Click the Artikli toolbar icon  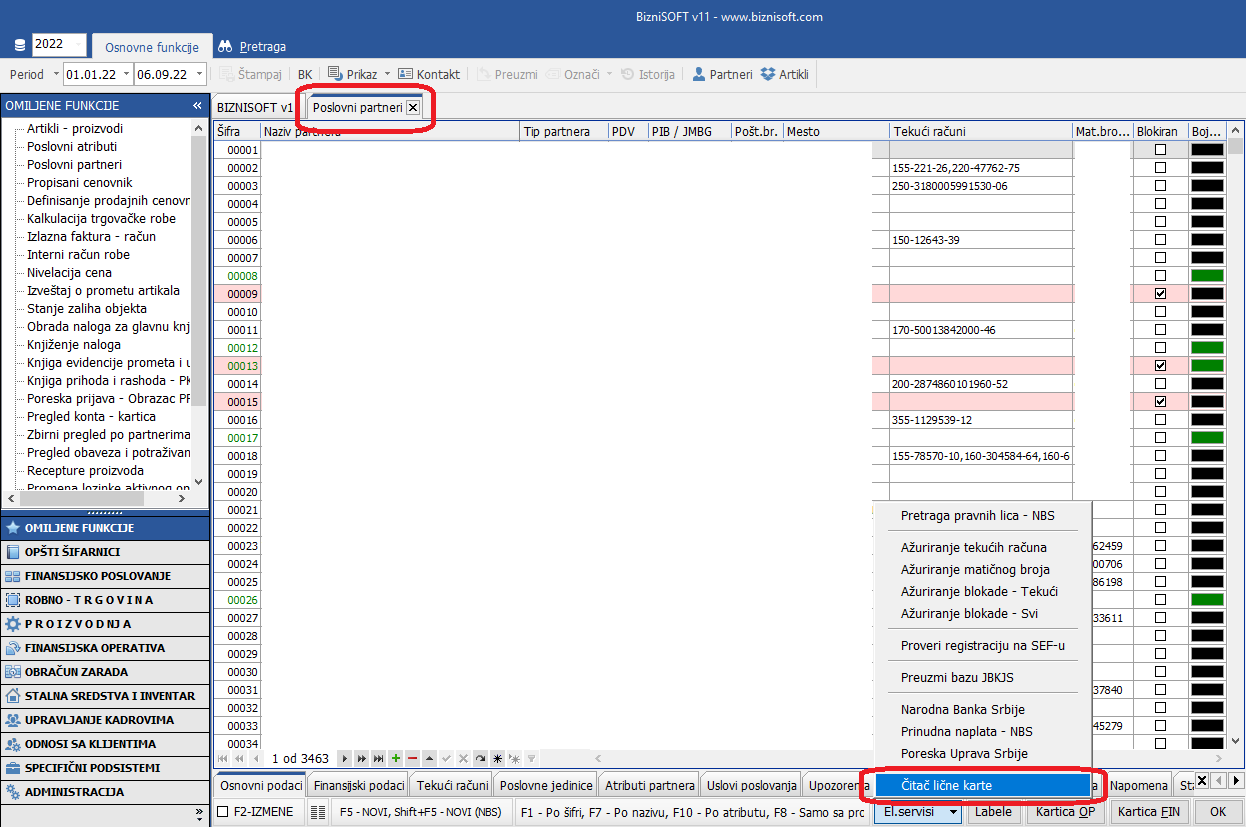point(785,74)
